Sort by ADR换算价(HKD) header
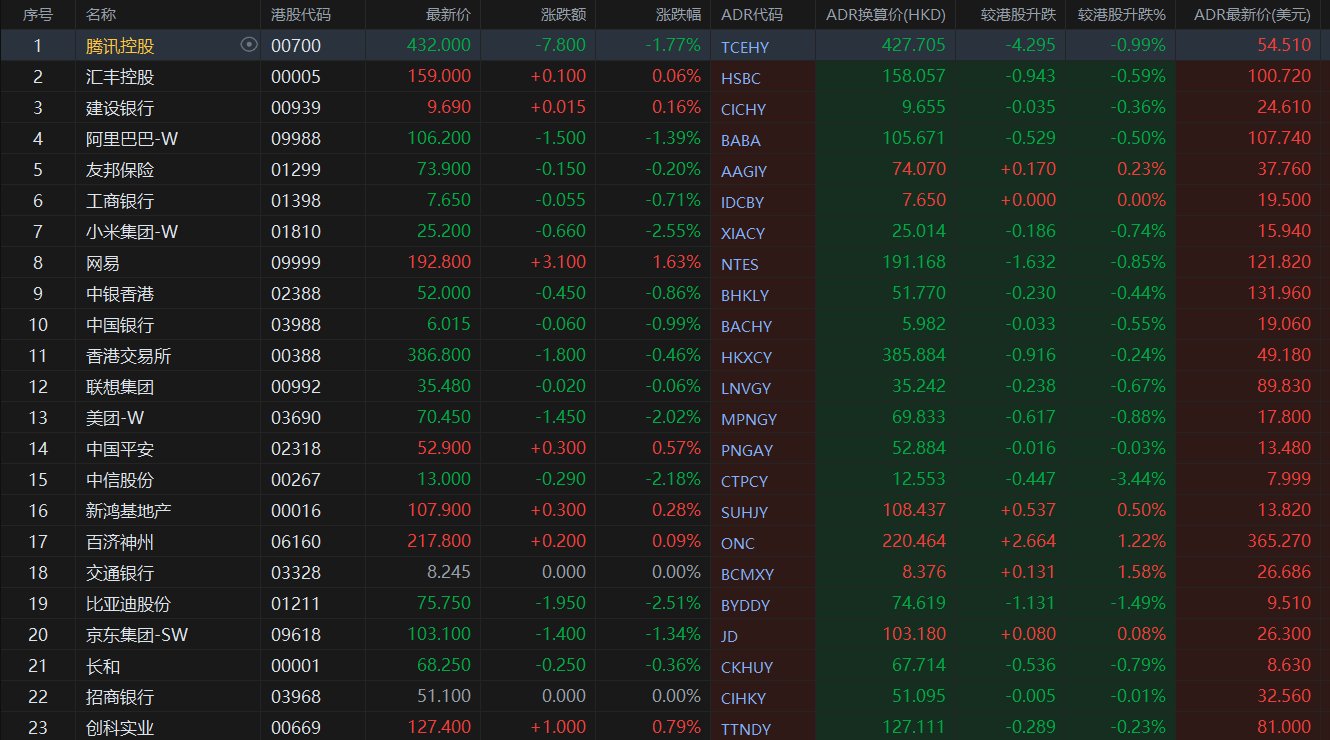 point(886,15)
